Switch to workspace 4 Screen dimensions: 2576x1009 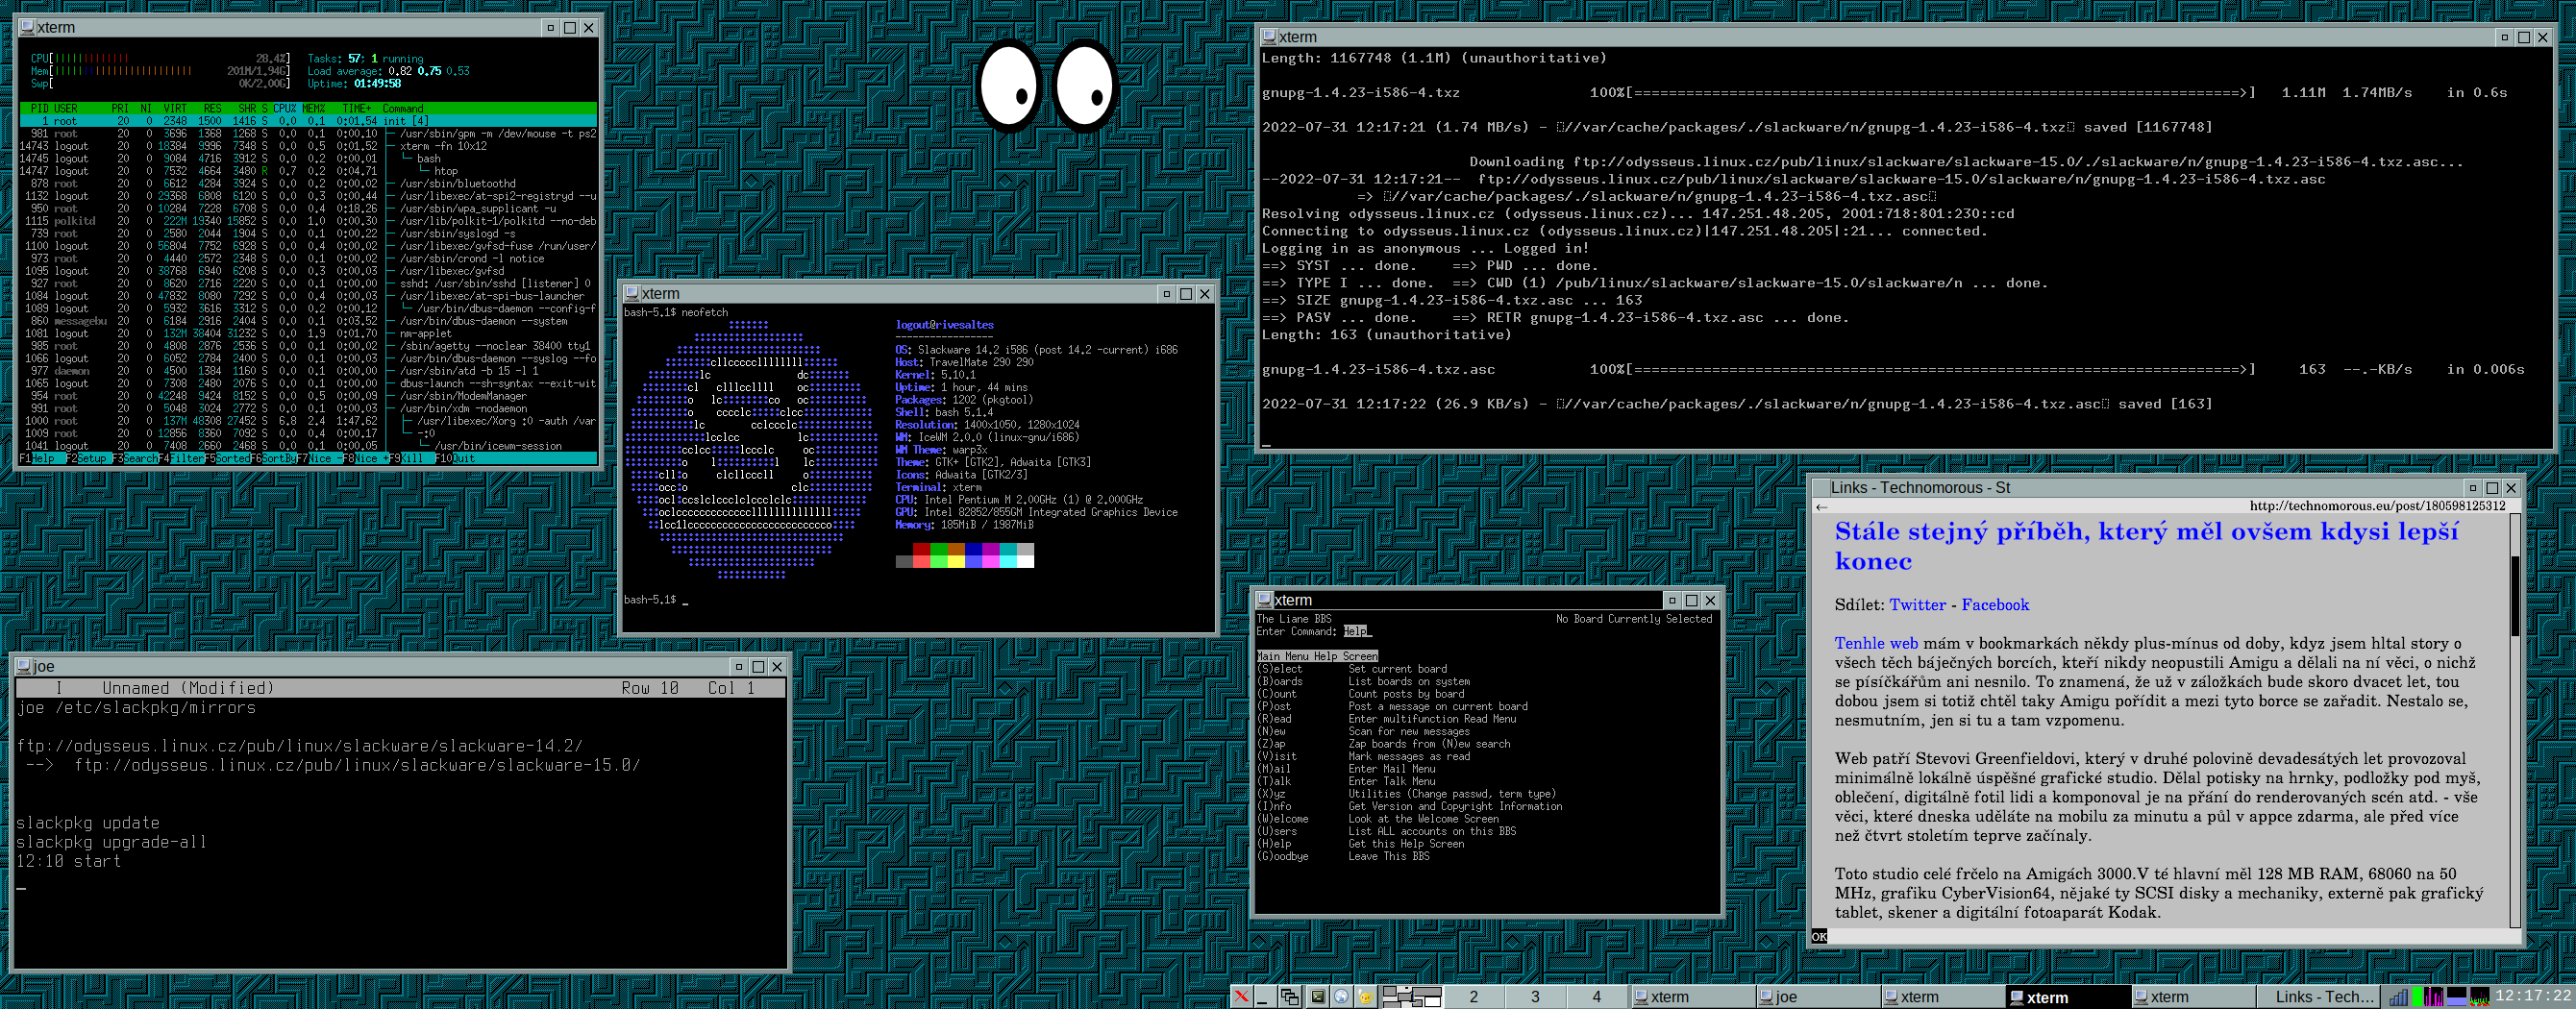coord(1596,996)
